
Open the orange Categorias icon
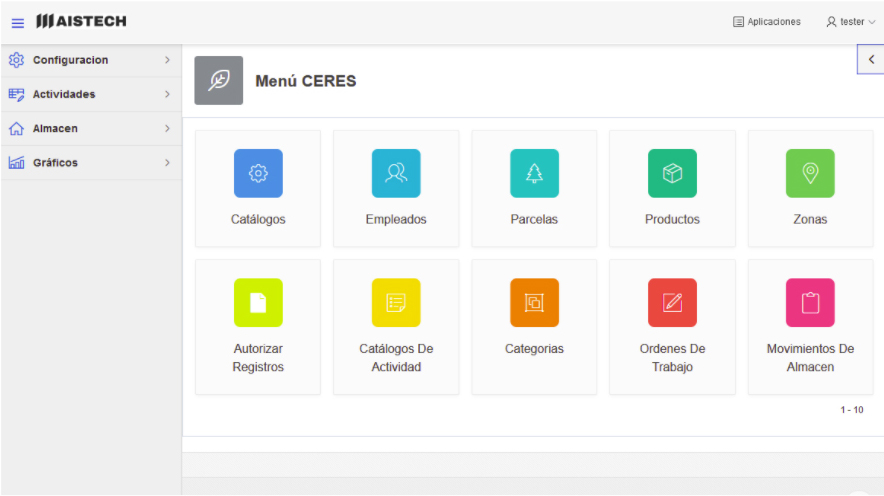point(534,303)
